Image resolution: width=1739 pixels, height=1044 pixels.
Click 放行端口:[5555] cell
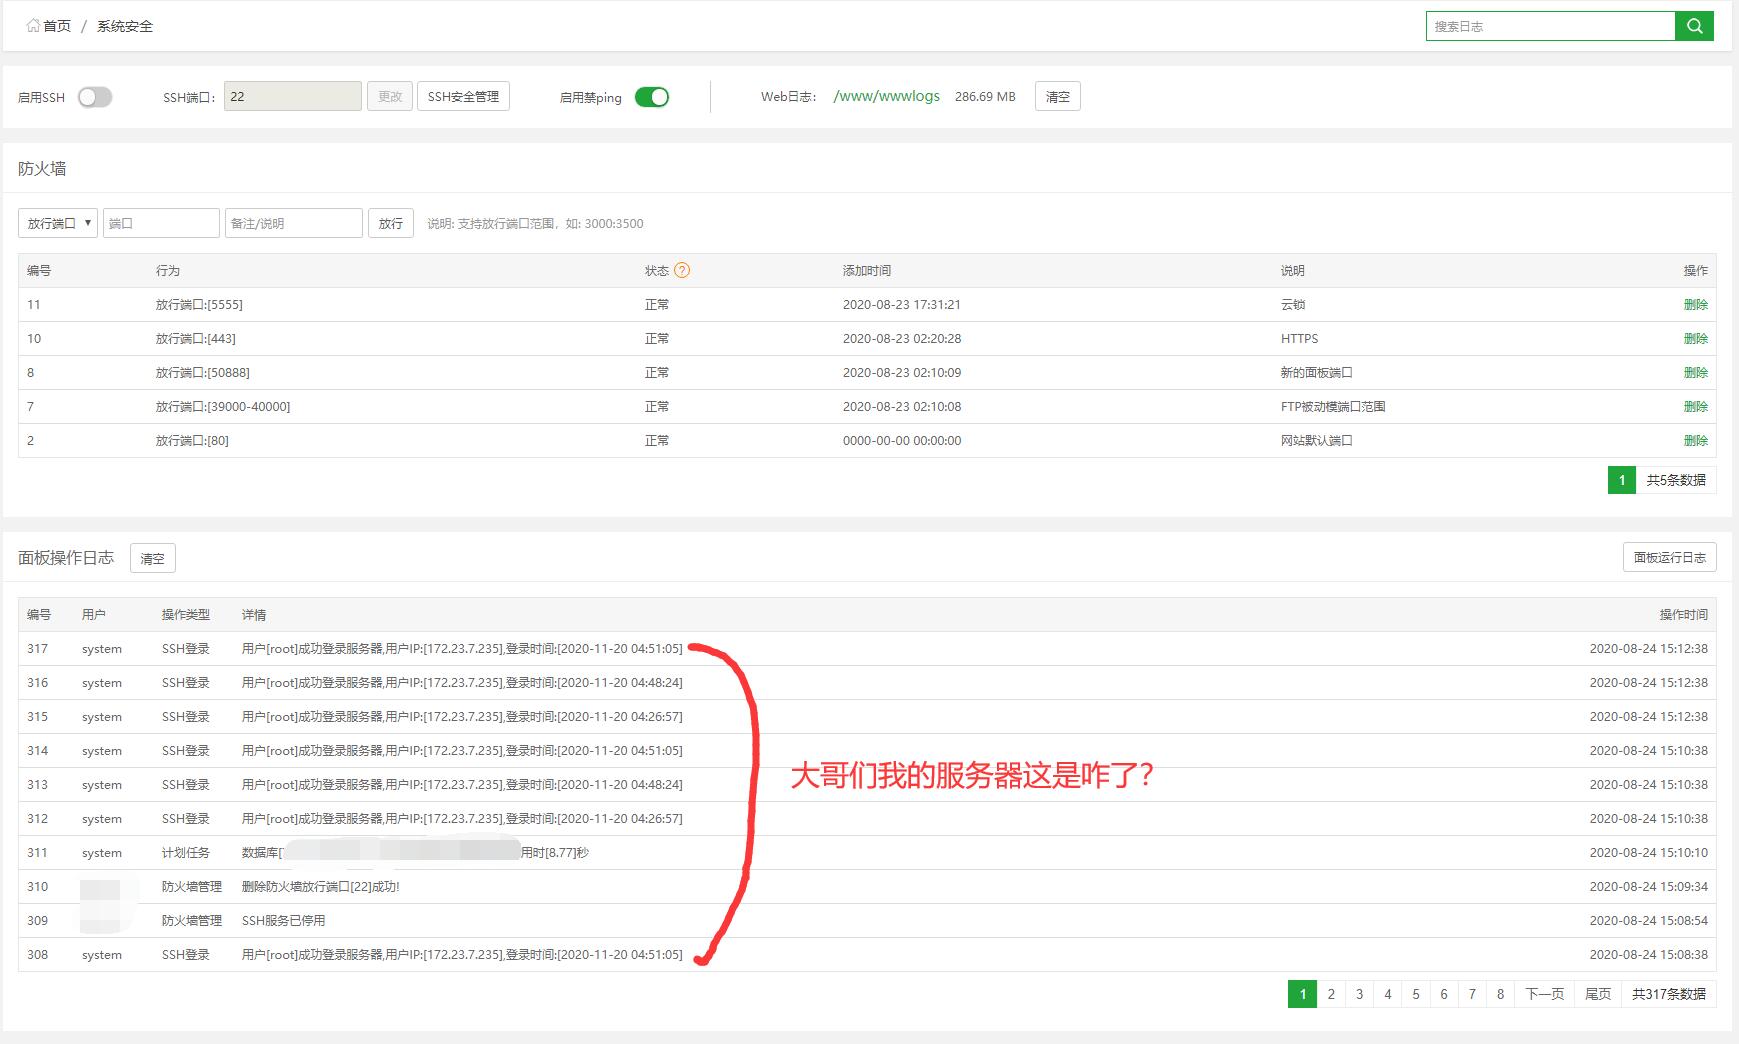(x=199, y=304)
